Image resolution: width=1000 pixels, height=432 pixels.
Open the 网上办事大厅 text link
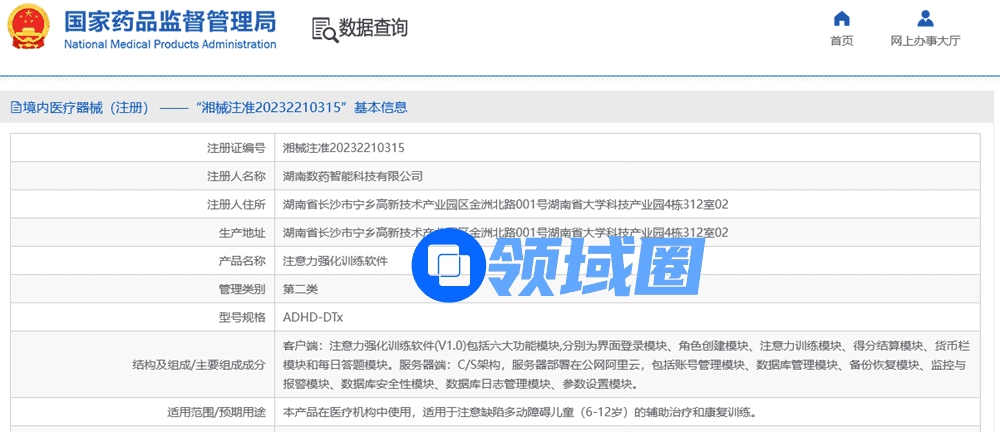tap(925, 41)
